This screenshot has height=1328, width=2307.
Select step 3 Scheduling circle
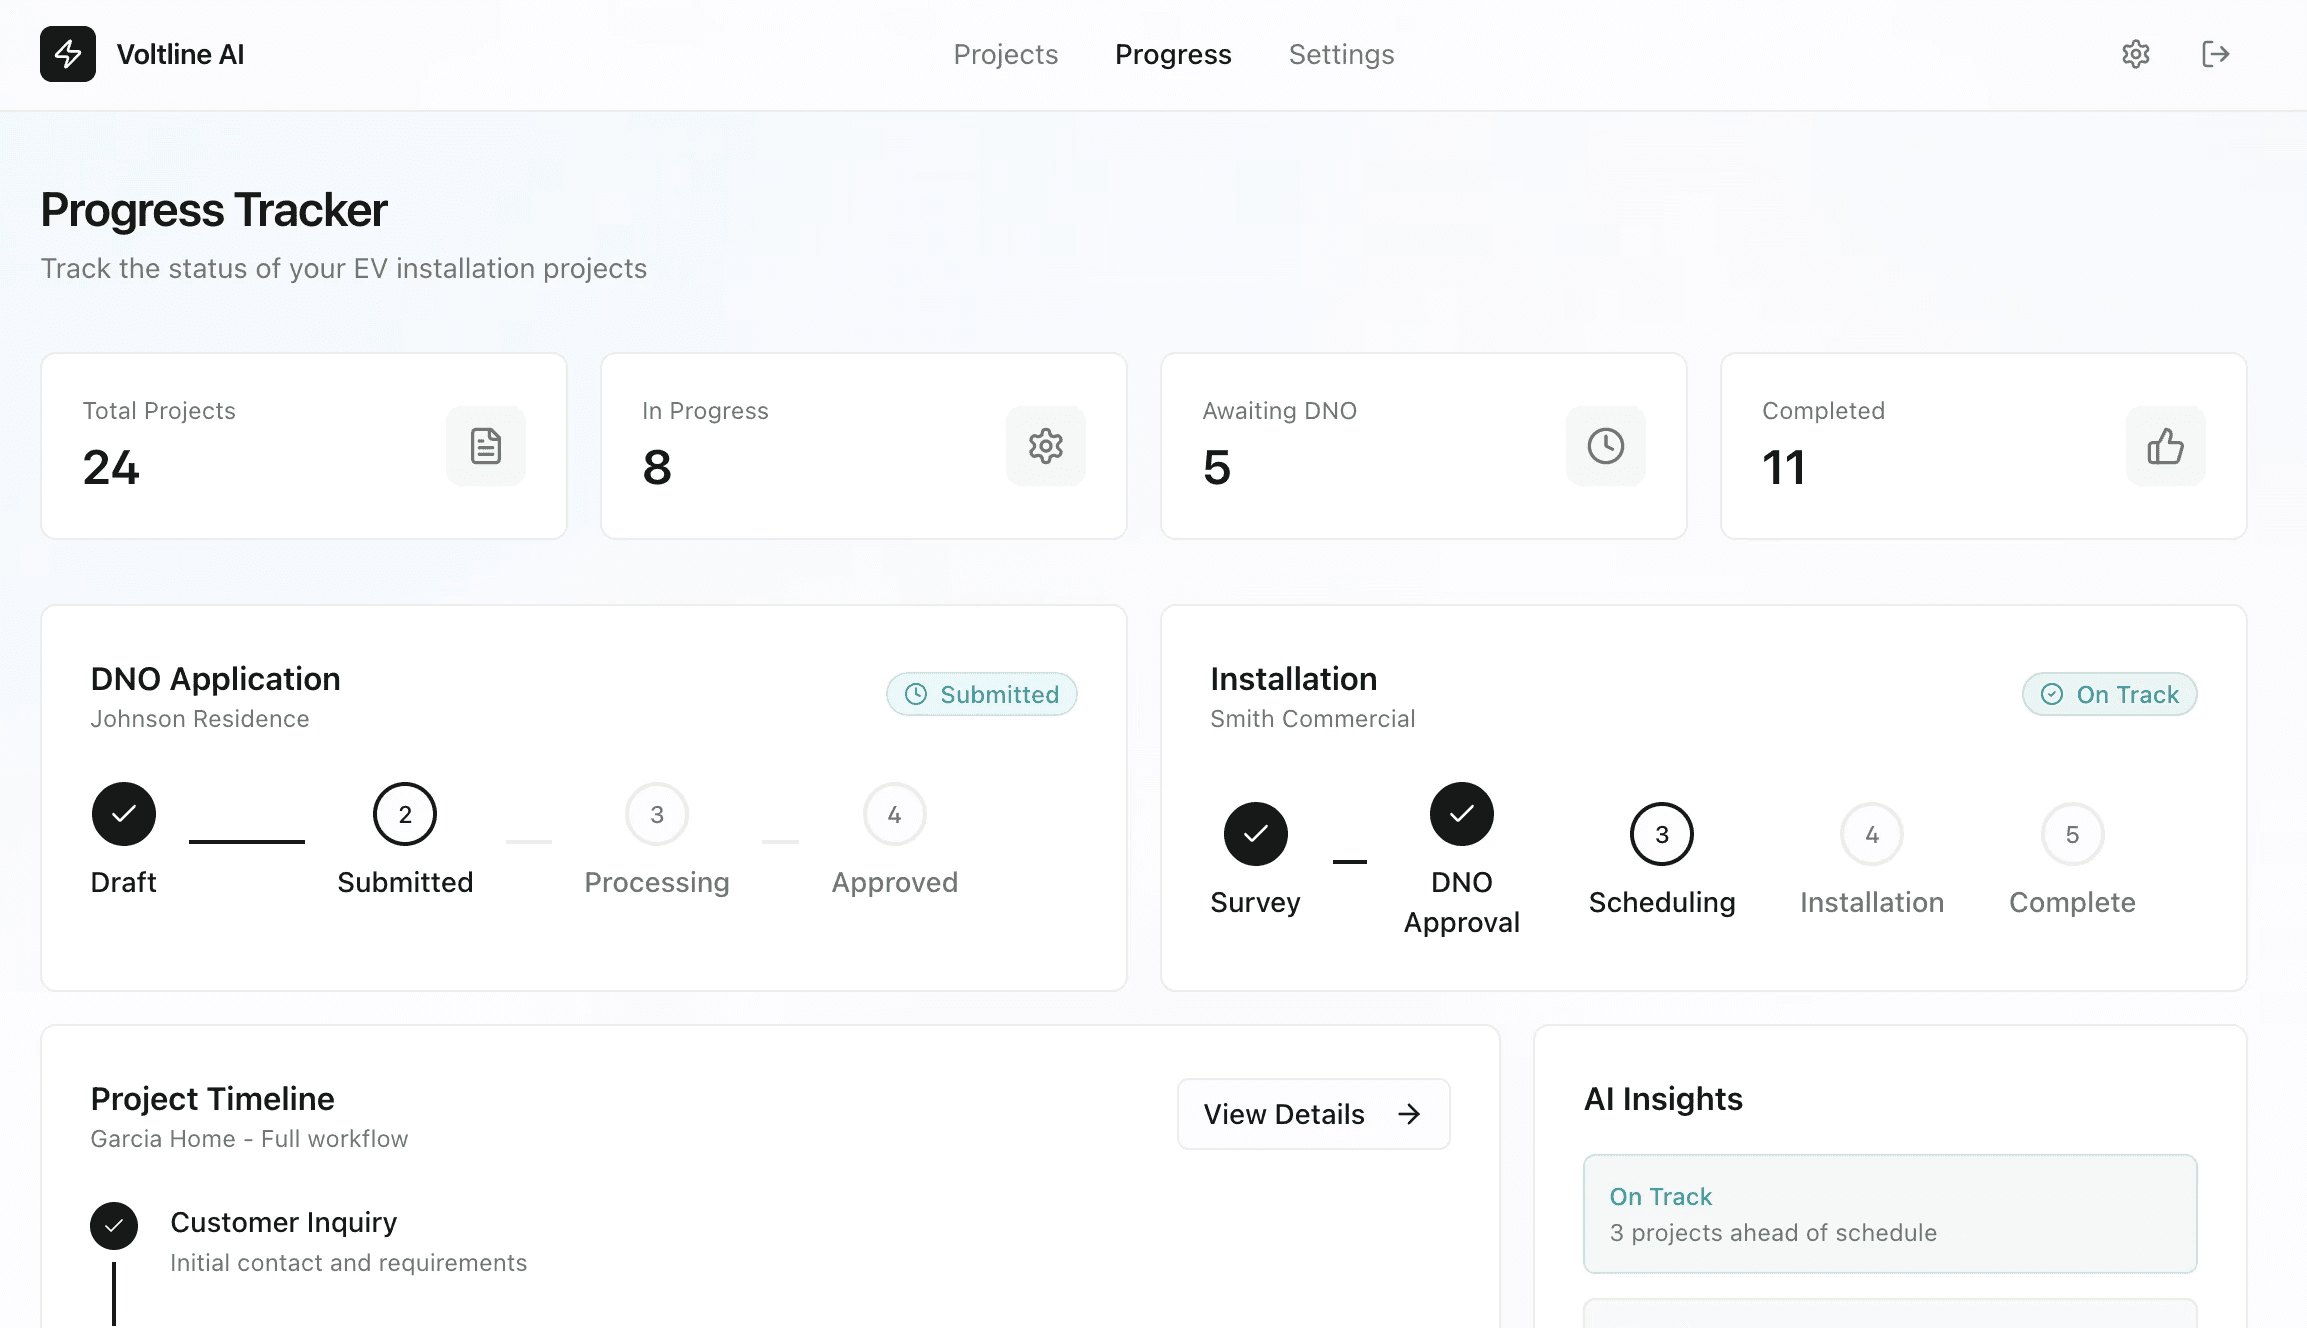pyautogui.click(x=1661, y=834)
